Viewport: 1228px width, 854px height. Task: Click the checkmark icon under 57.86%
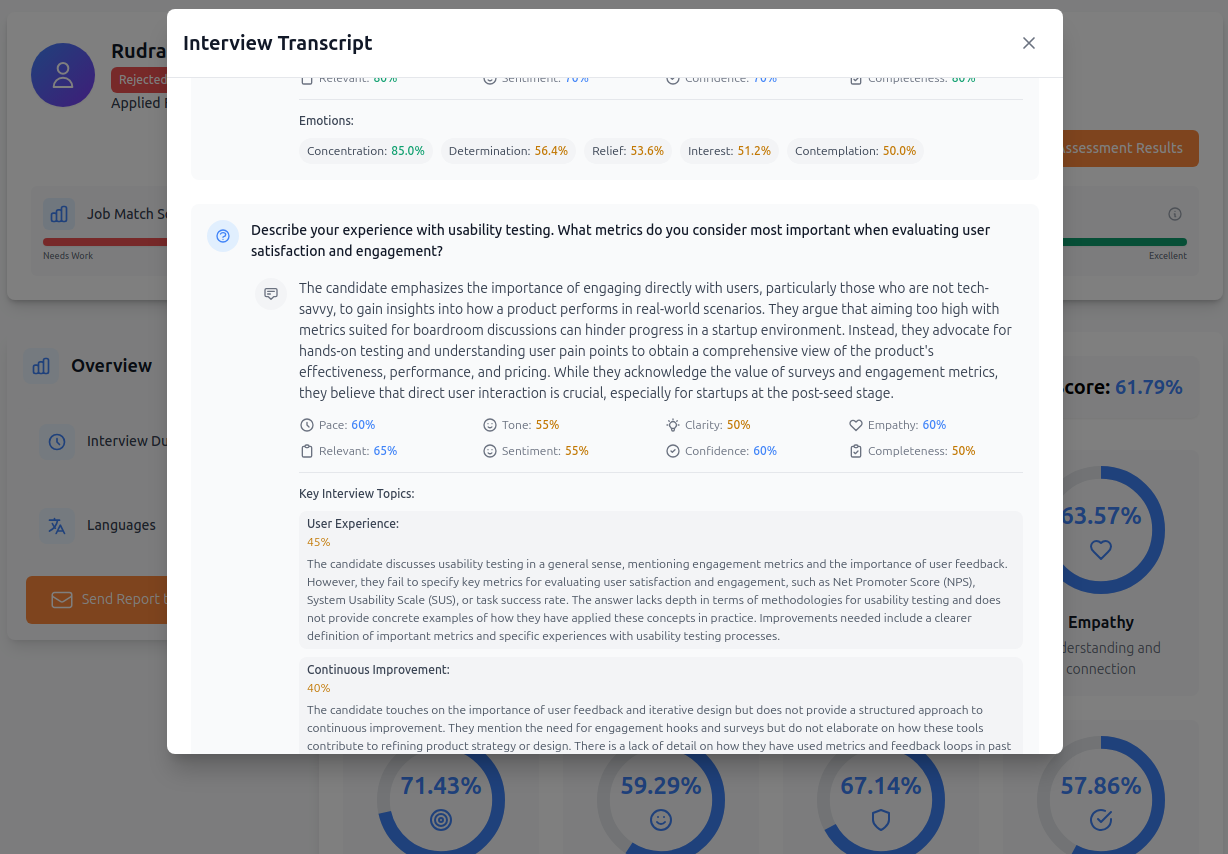tap(1100, 820)
